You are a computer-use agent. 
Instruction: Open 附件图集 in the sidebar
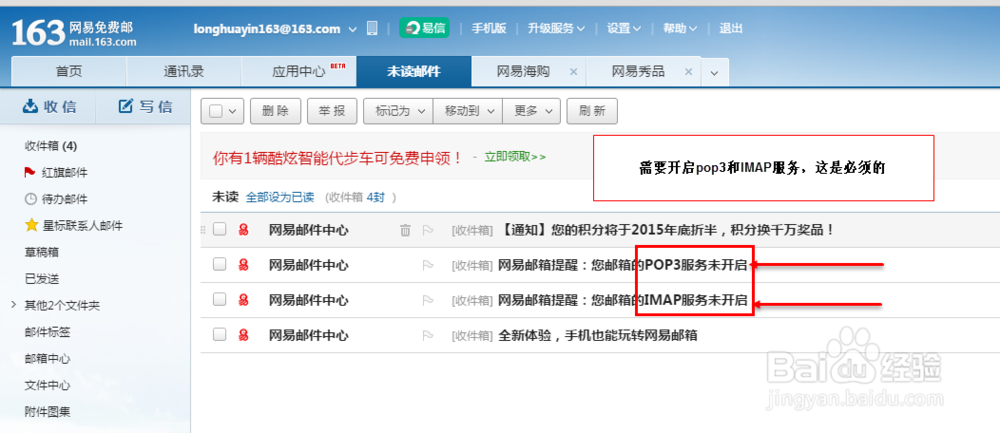coord(47,412)
